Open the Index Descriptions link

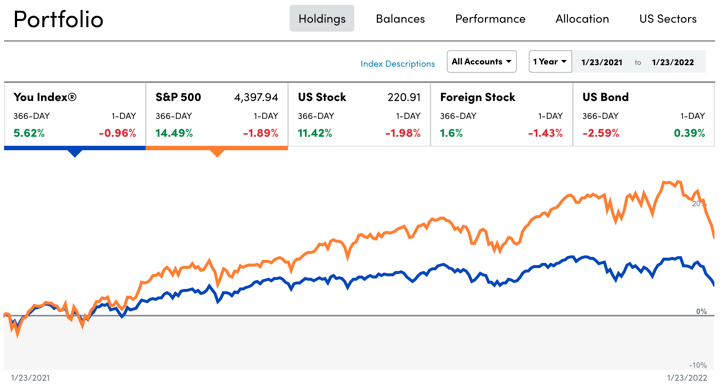coord(398,64)
